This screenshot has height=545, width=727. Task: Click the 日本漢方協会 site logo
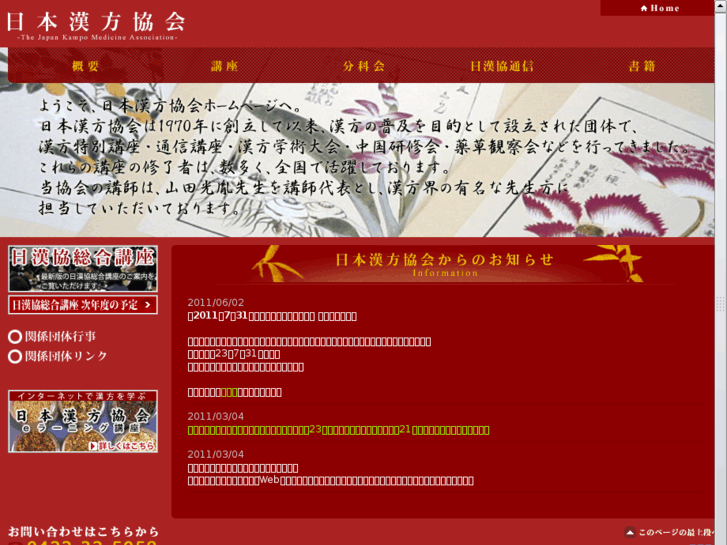pyautogui.click(x=96, y=25)
